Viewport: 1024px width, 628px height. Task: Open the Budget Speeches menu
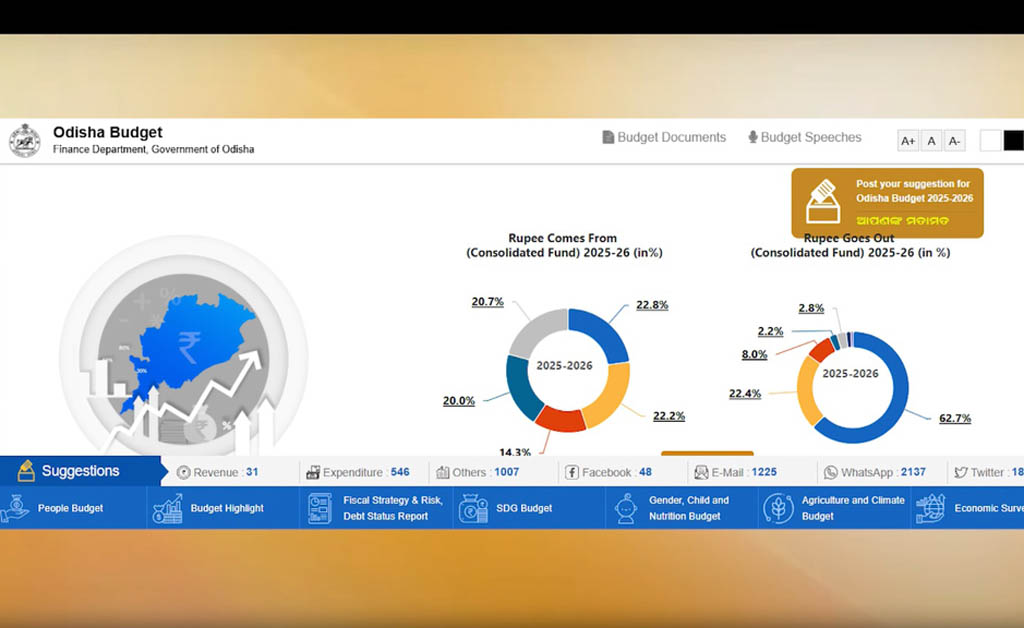click(805, 137)
